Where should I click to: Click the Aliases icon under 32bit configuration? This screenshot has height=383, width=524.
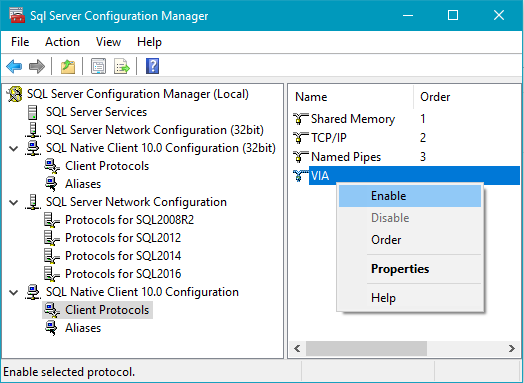coord(51,184)
